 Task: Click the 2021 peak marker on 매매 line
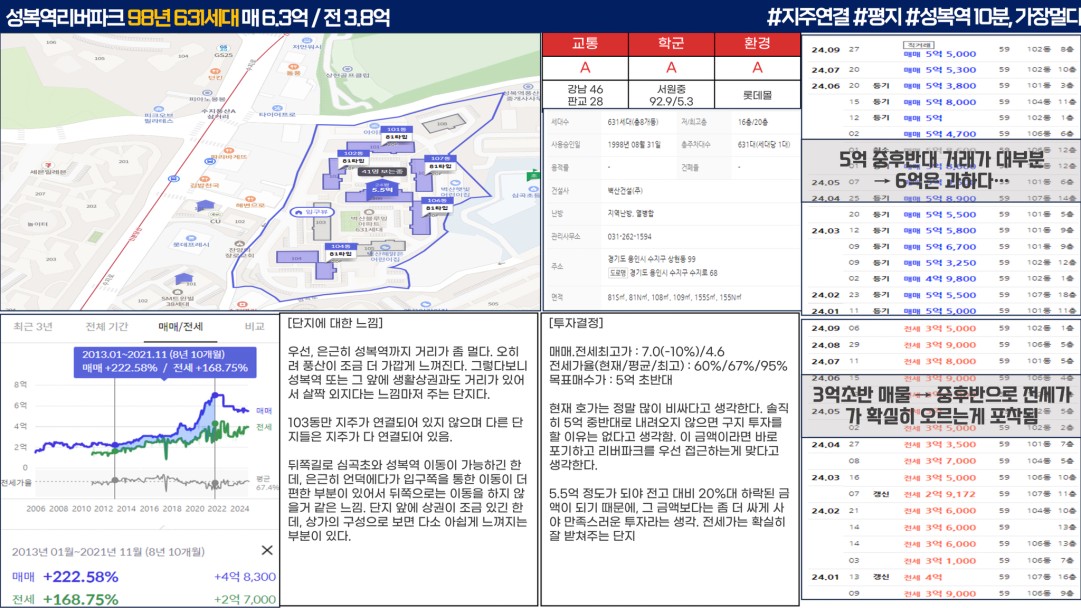point(215,395)
